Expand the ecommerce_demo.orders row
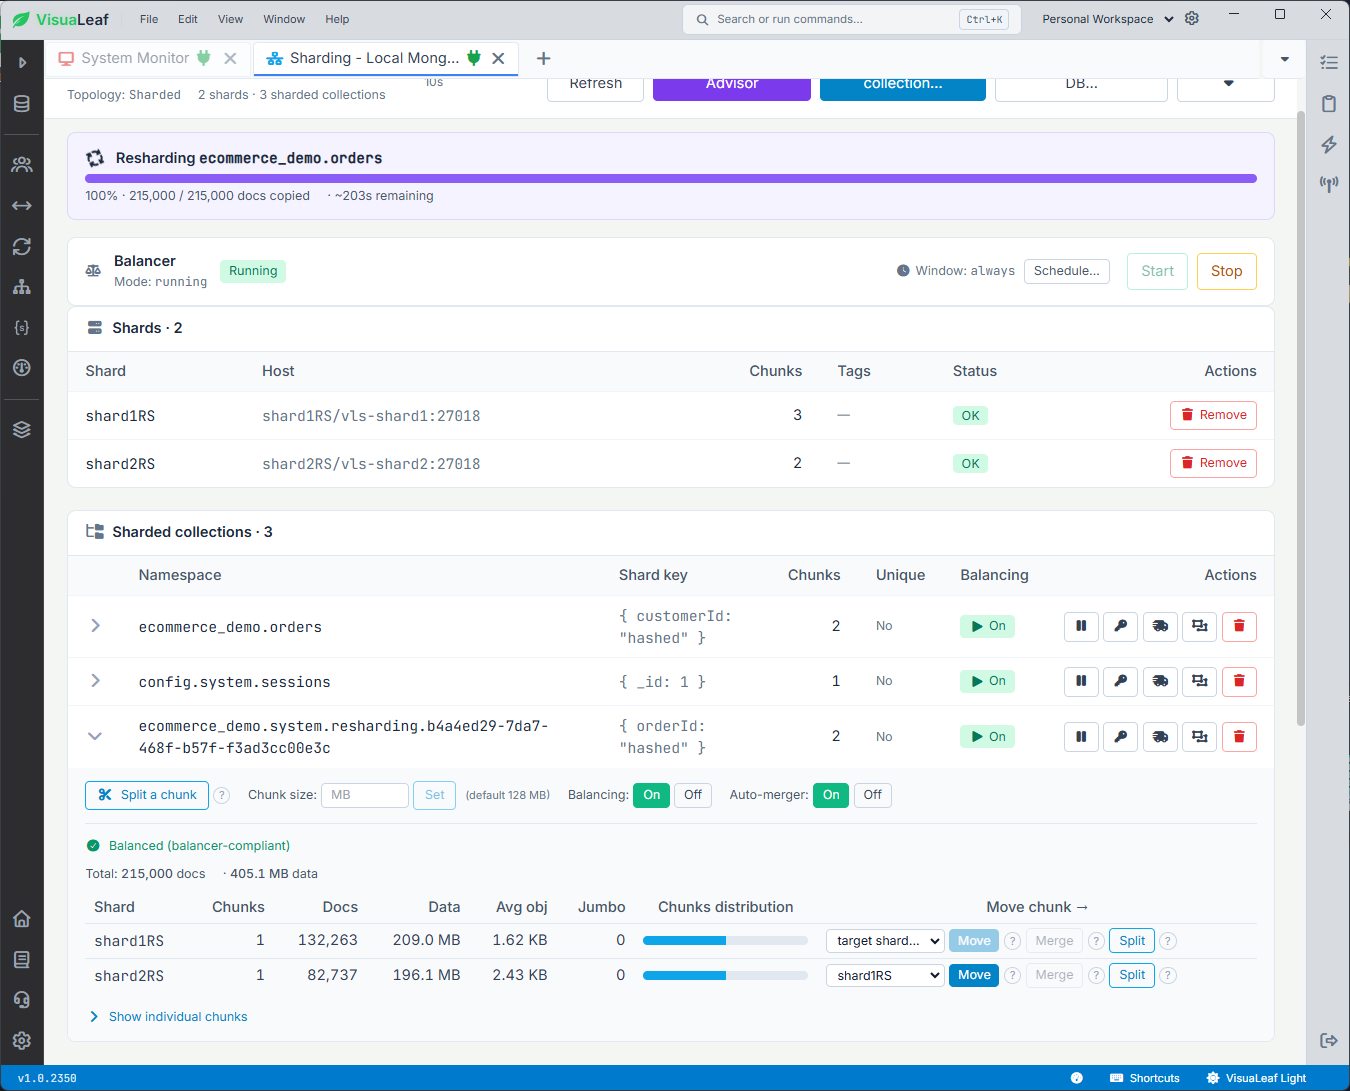The height and width of the screenshot is (1091, 1350). (x=95, y=626)
